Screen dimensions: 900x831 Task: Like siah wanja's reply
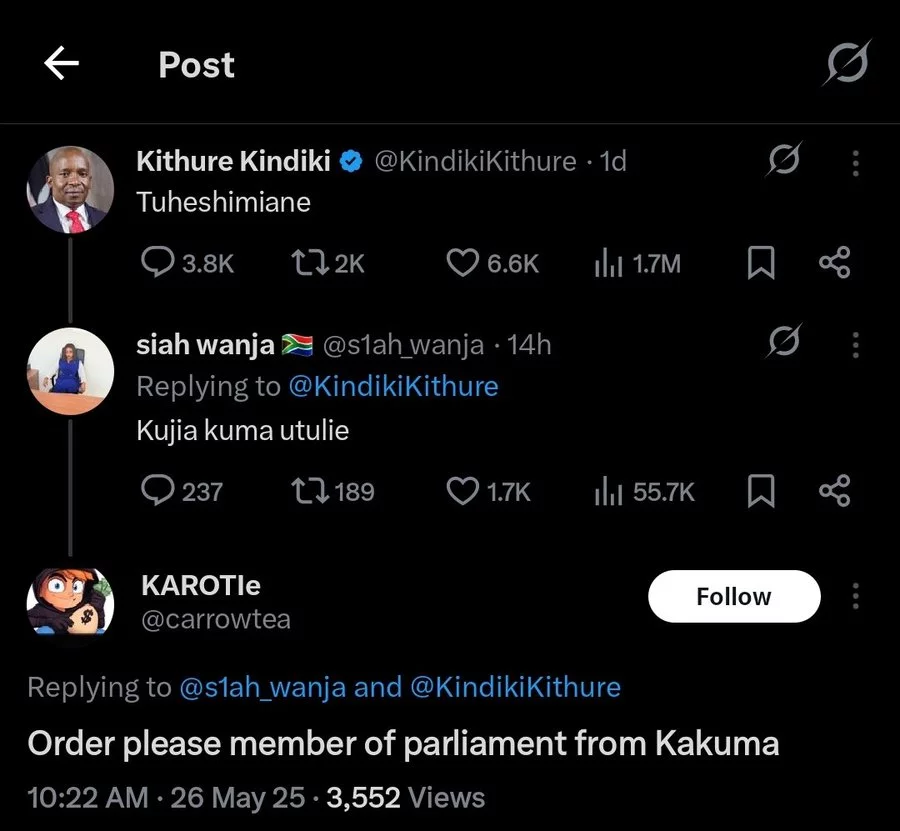tap(461, 491)
